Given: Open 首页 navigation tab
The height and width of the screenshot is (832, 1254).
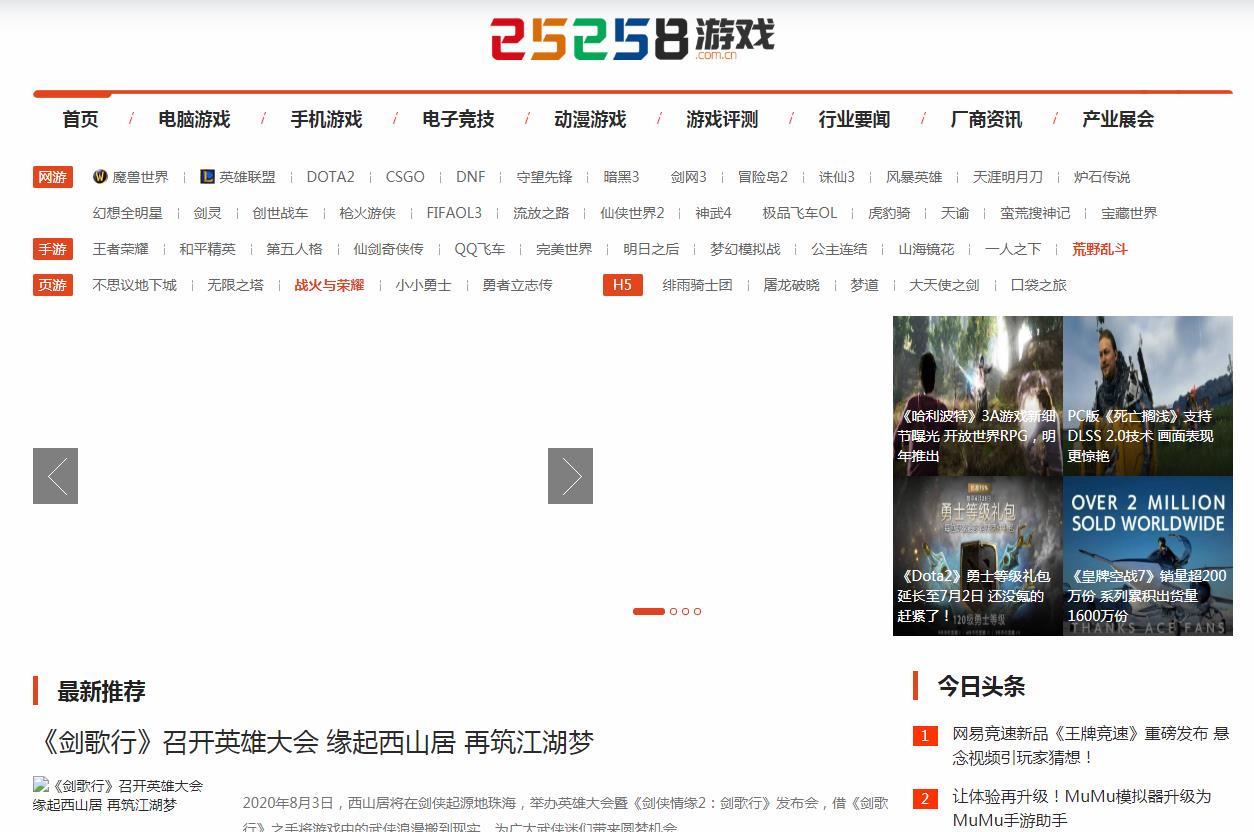Looking at the screenshot, I should tap(80, 119).
